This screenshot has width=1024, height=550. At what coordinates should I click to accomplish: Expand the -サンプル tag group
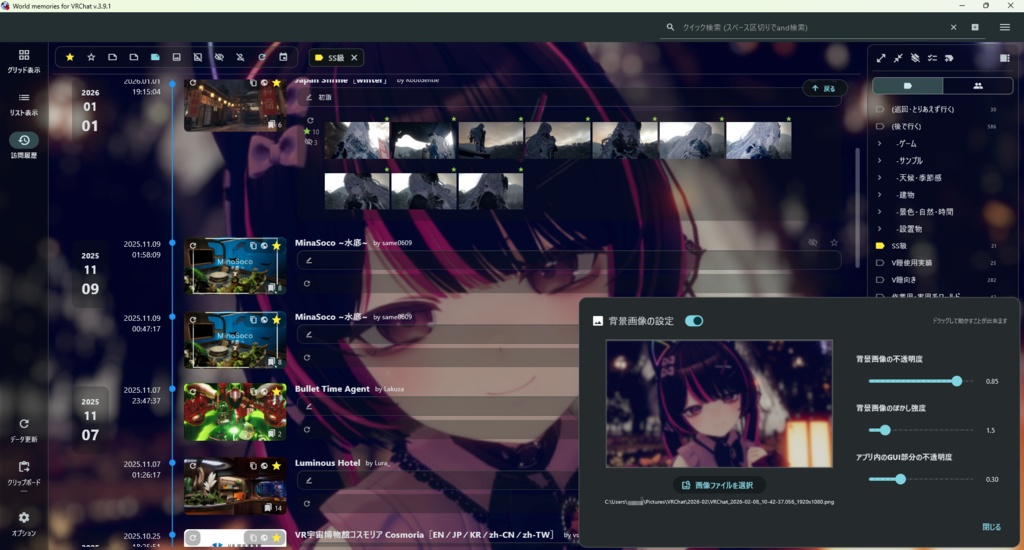point(879,160)
